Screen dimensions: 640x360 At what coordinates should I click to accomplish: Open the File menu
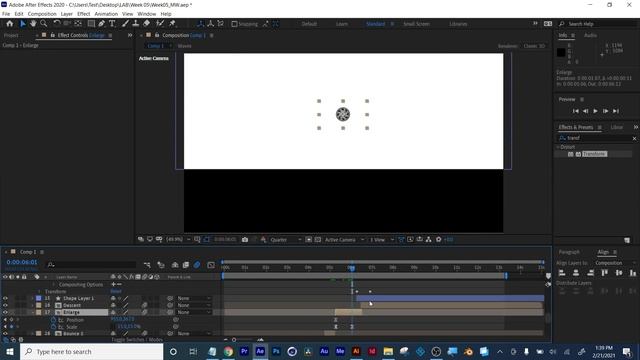[x=6, y=14]
